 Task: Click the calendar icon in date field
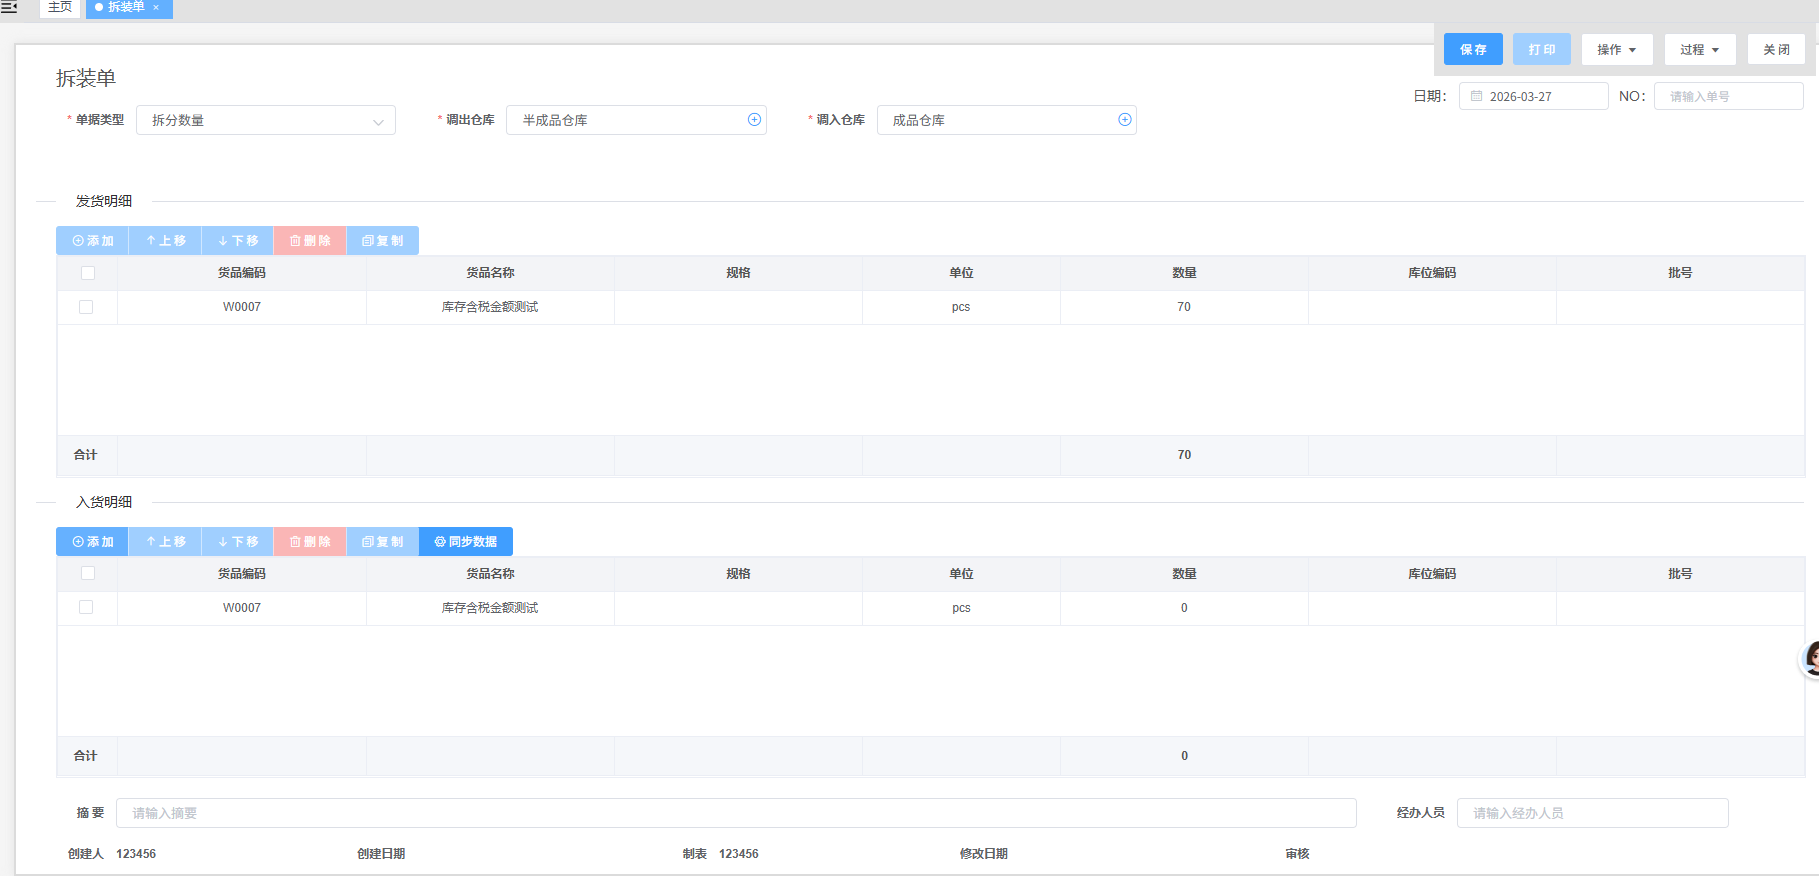coord(1476,97)
